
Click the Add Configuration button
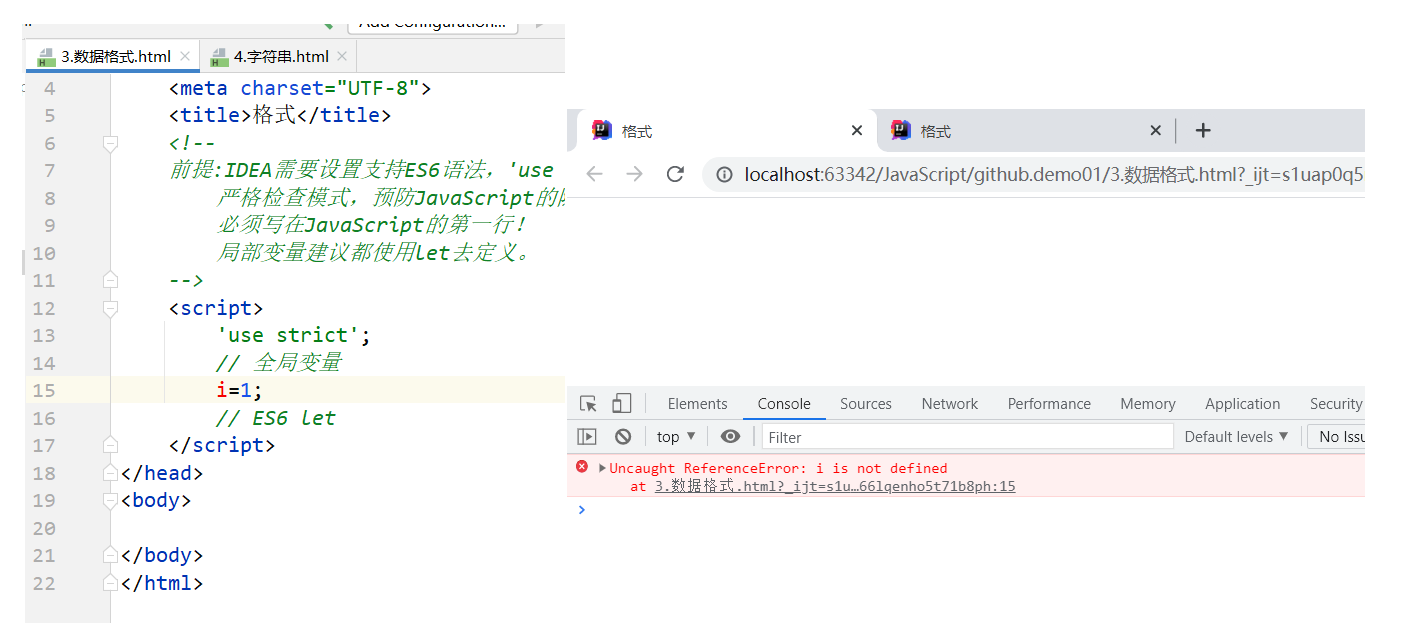(x=432, y=24)
